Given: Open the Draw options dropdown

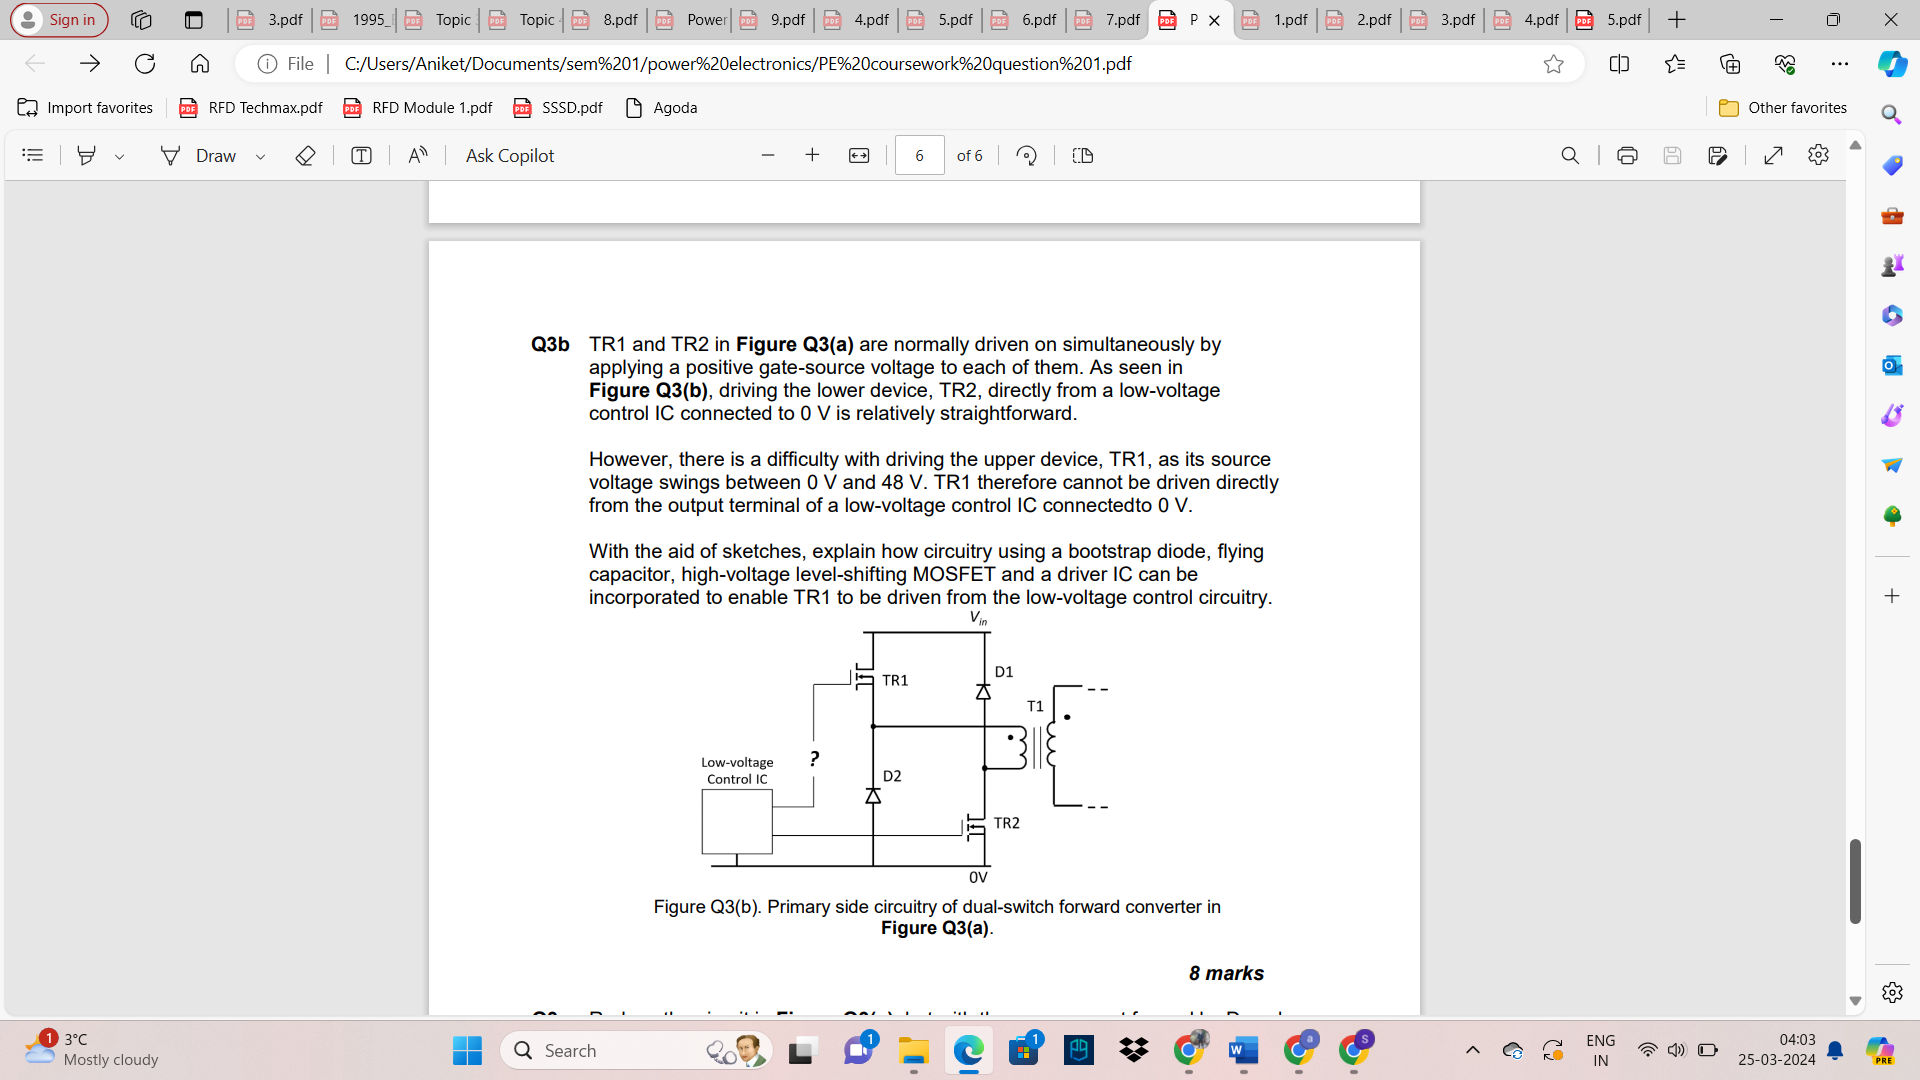Looking at the screenshot, I should coord(260,155).
